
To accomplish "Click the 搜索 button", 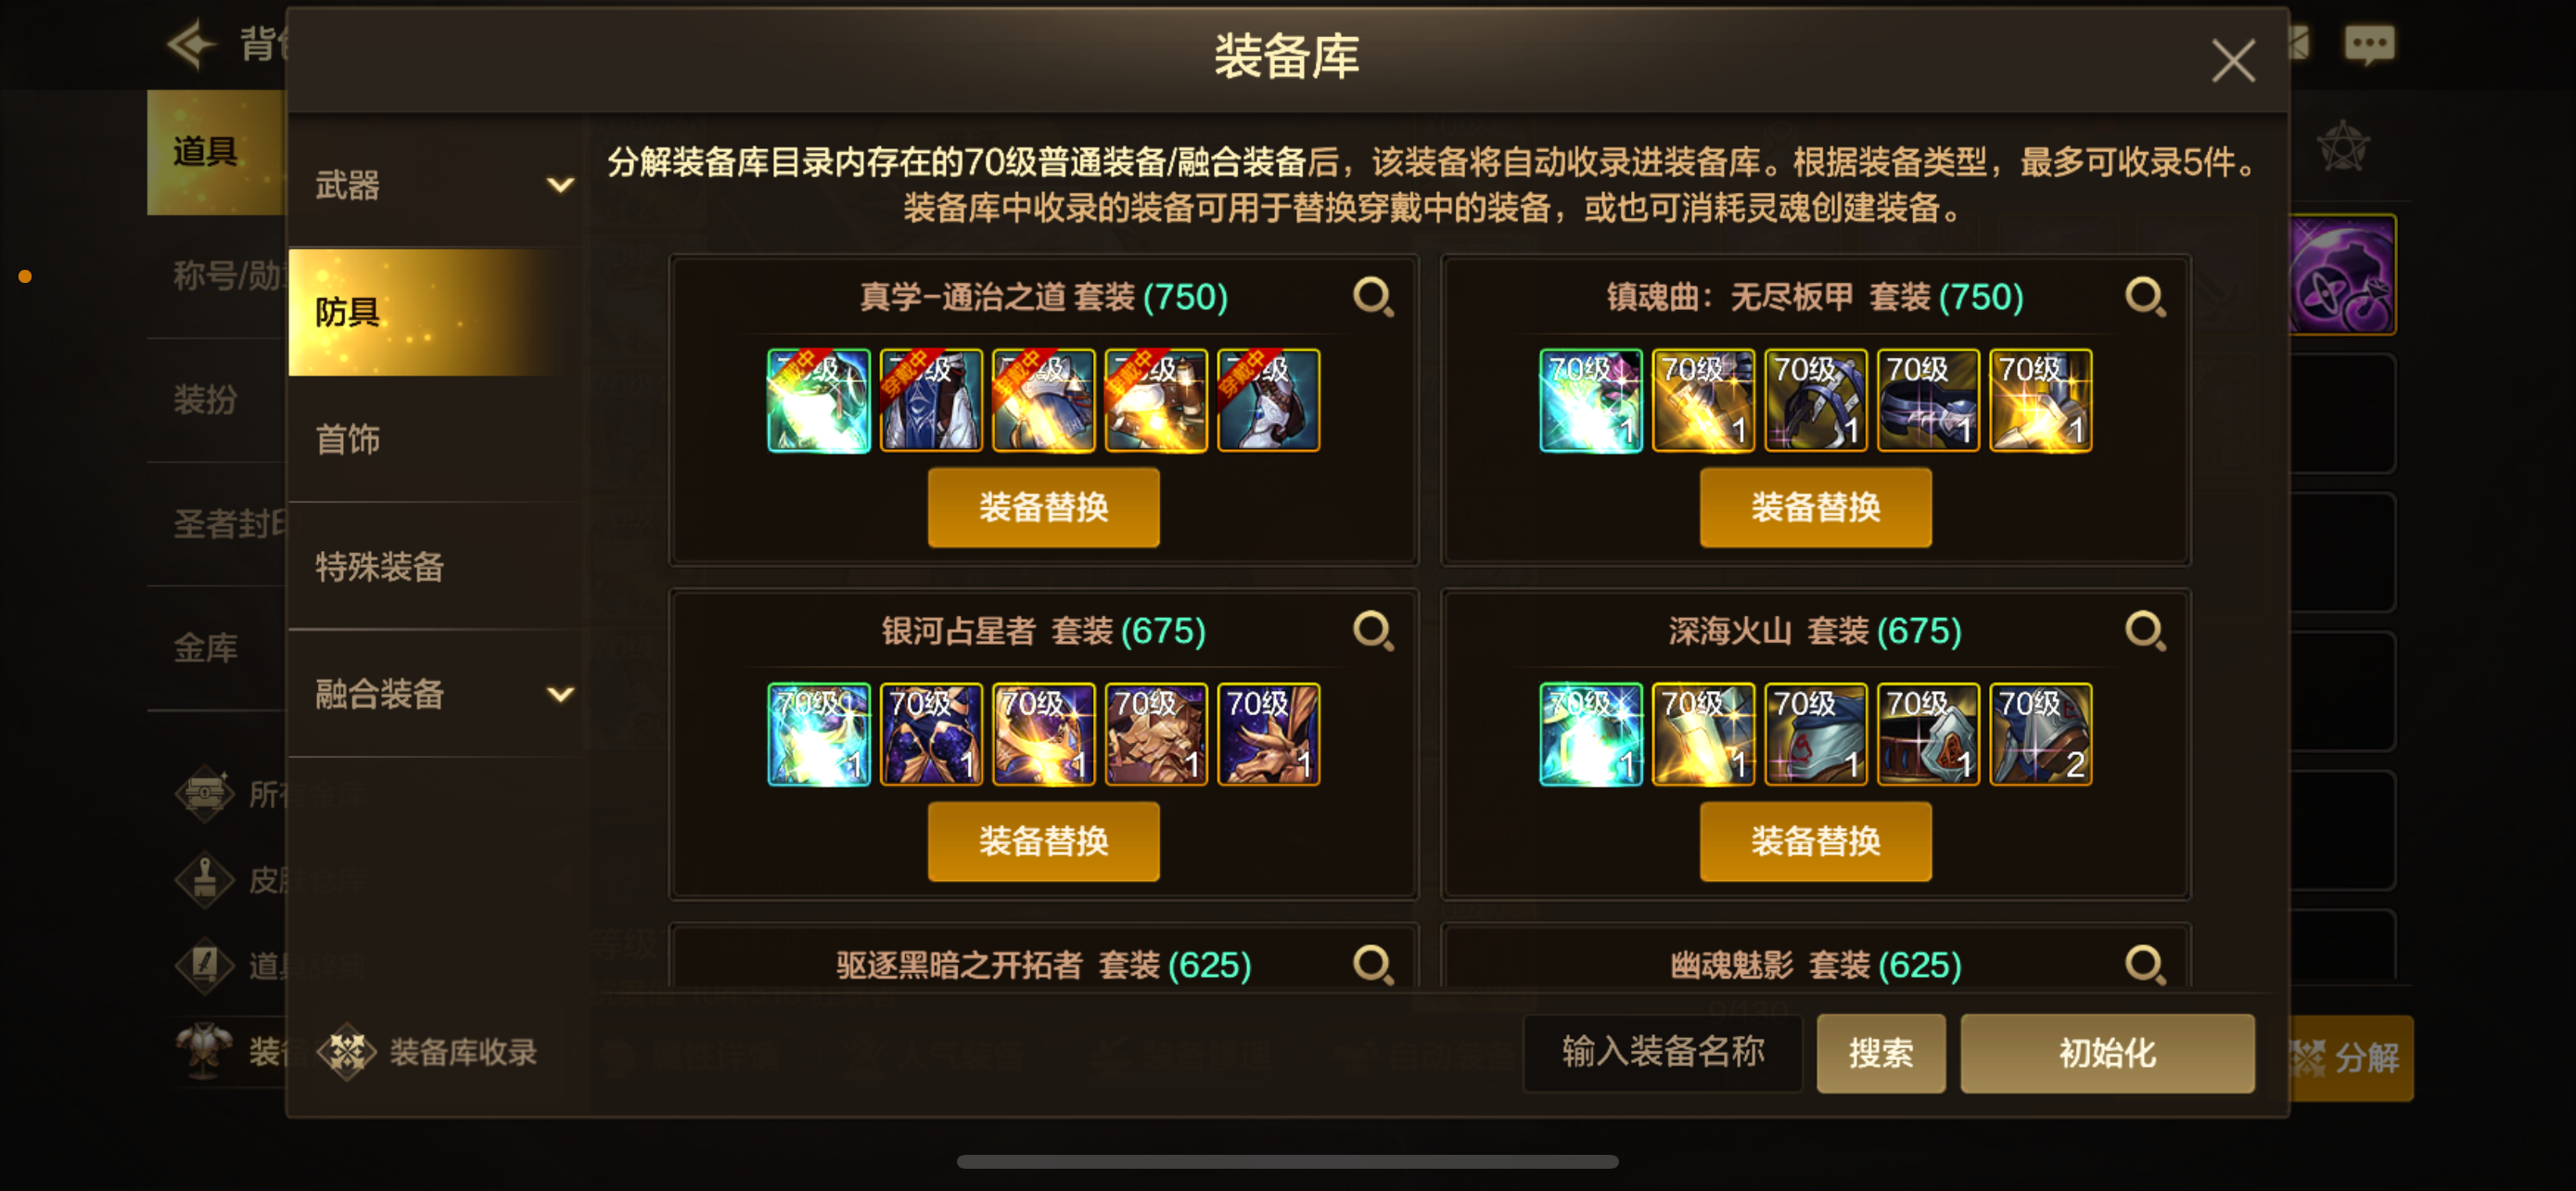I will [1880, 1053].
